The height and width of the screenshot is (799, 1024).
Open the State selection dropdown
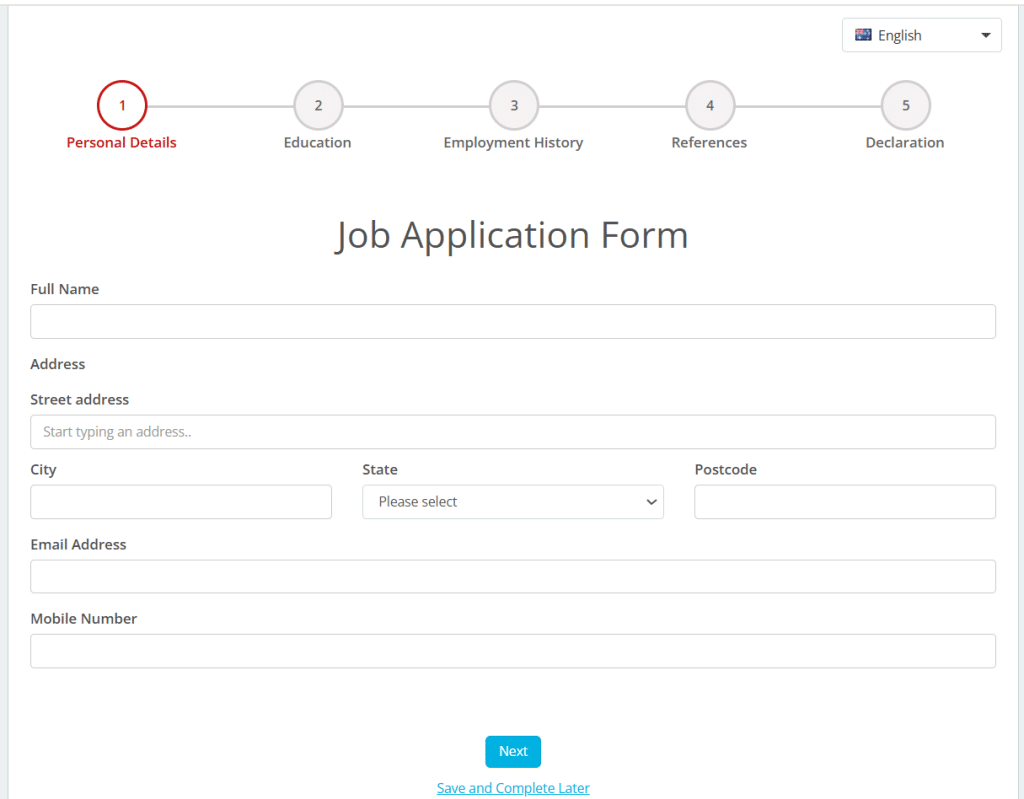(x=513, y=501)
